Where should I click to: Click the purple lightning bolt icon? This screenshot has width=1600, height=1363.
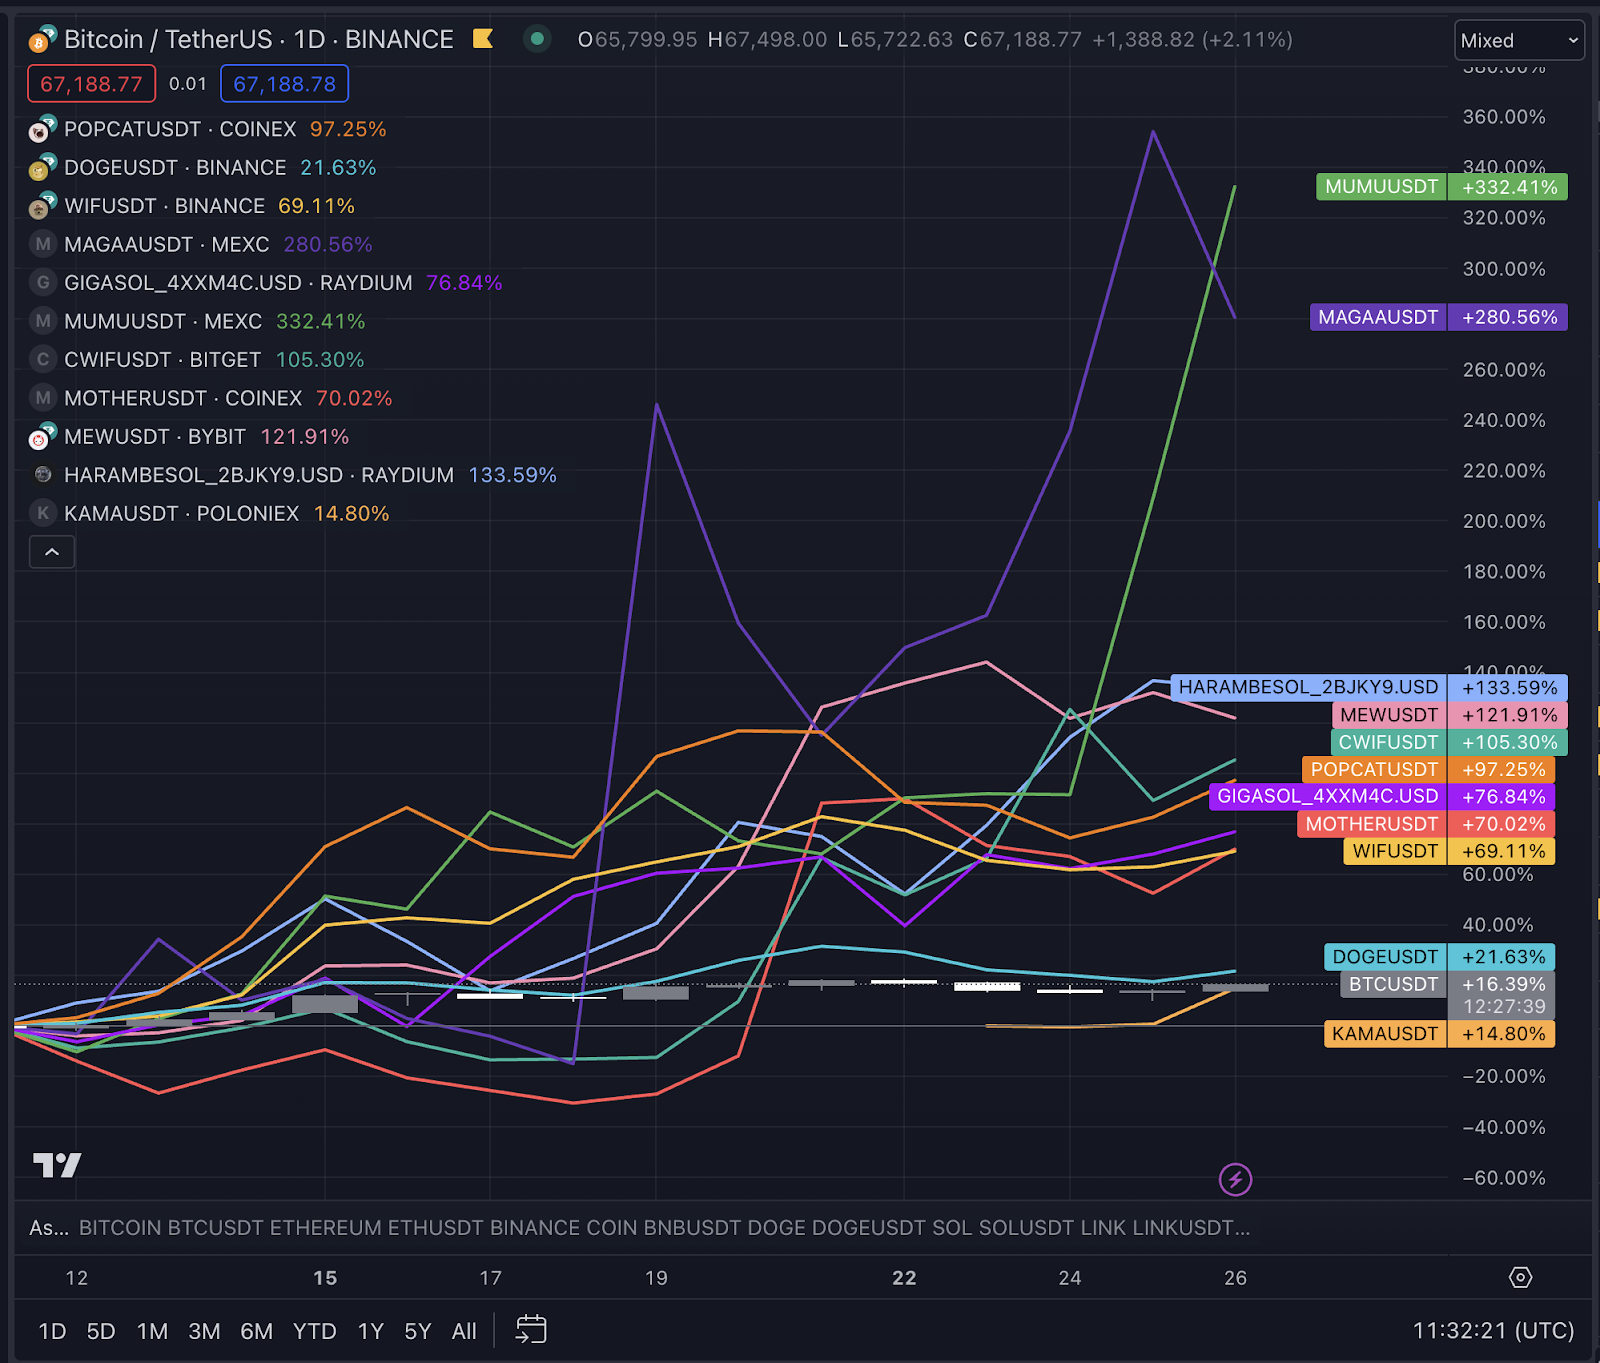click(x=1235, y=1179)
